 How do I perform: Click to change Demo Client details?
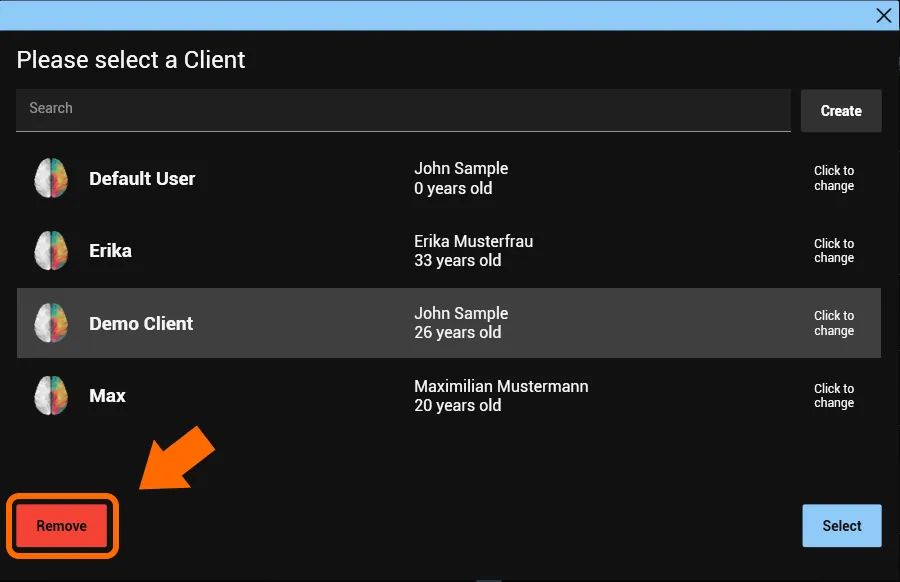[x=834, y=323]
